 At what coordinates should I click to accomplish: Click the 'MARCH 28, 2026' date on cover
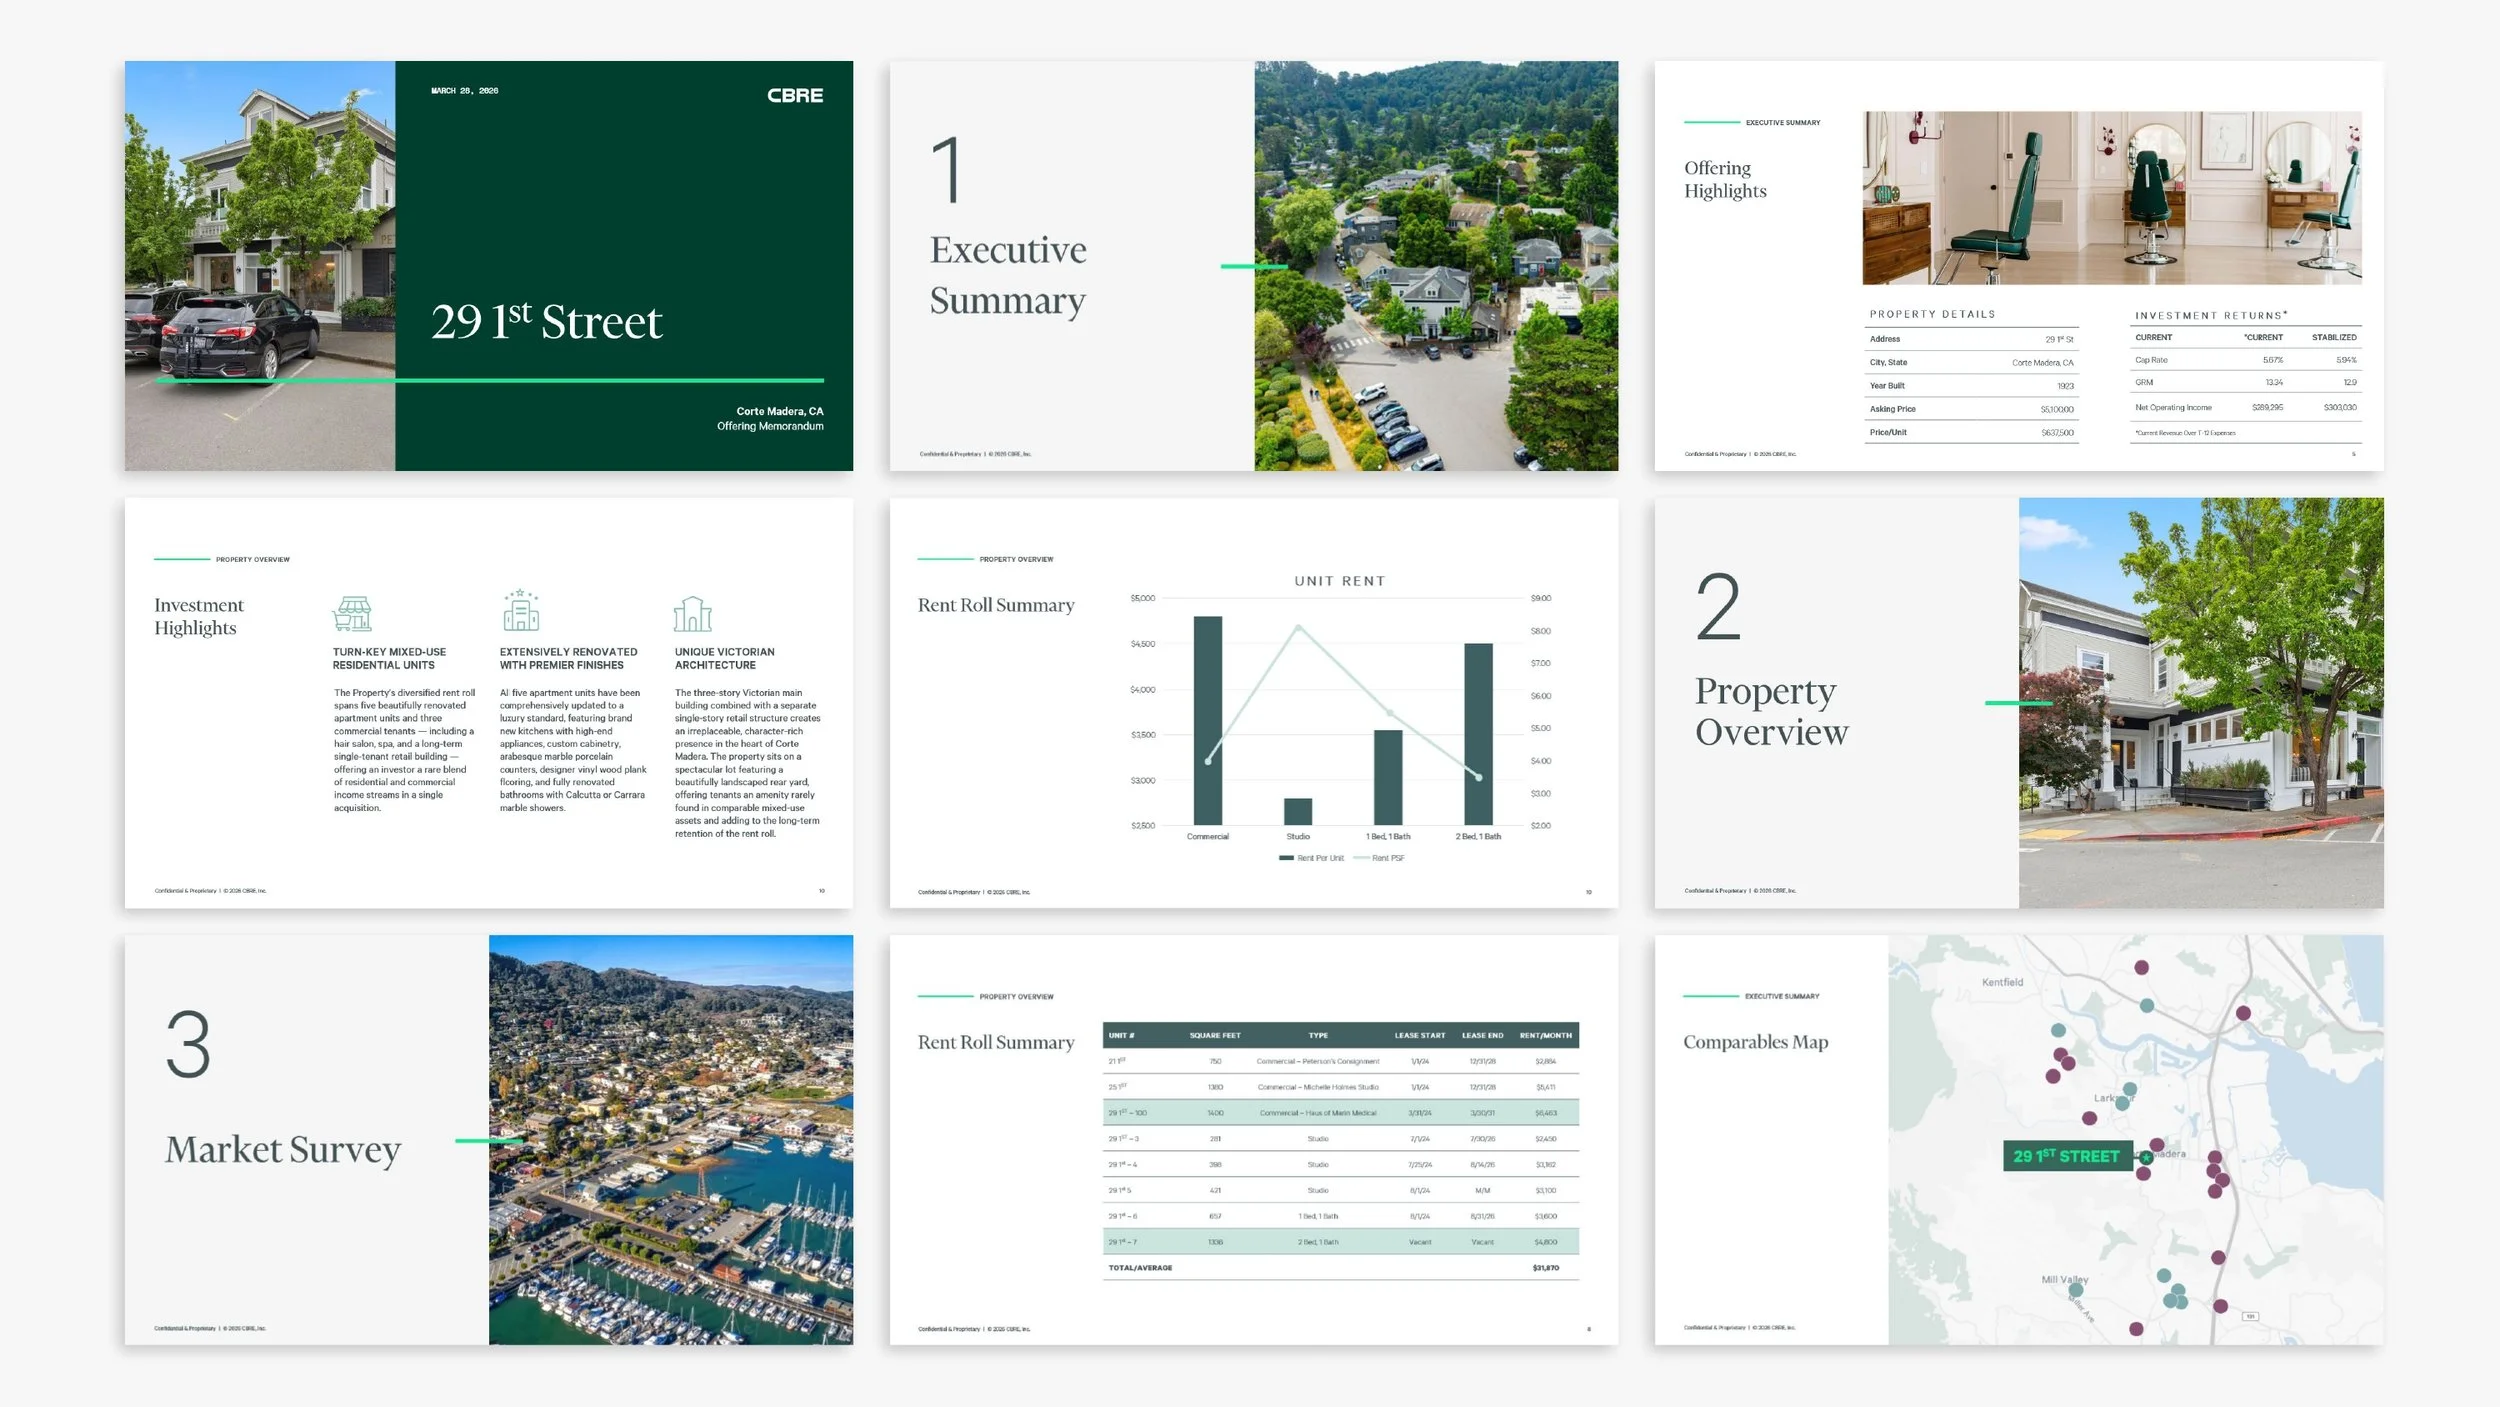(x=464, y=91)
